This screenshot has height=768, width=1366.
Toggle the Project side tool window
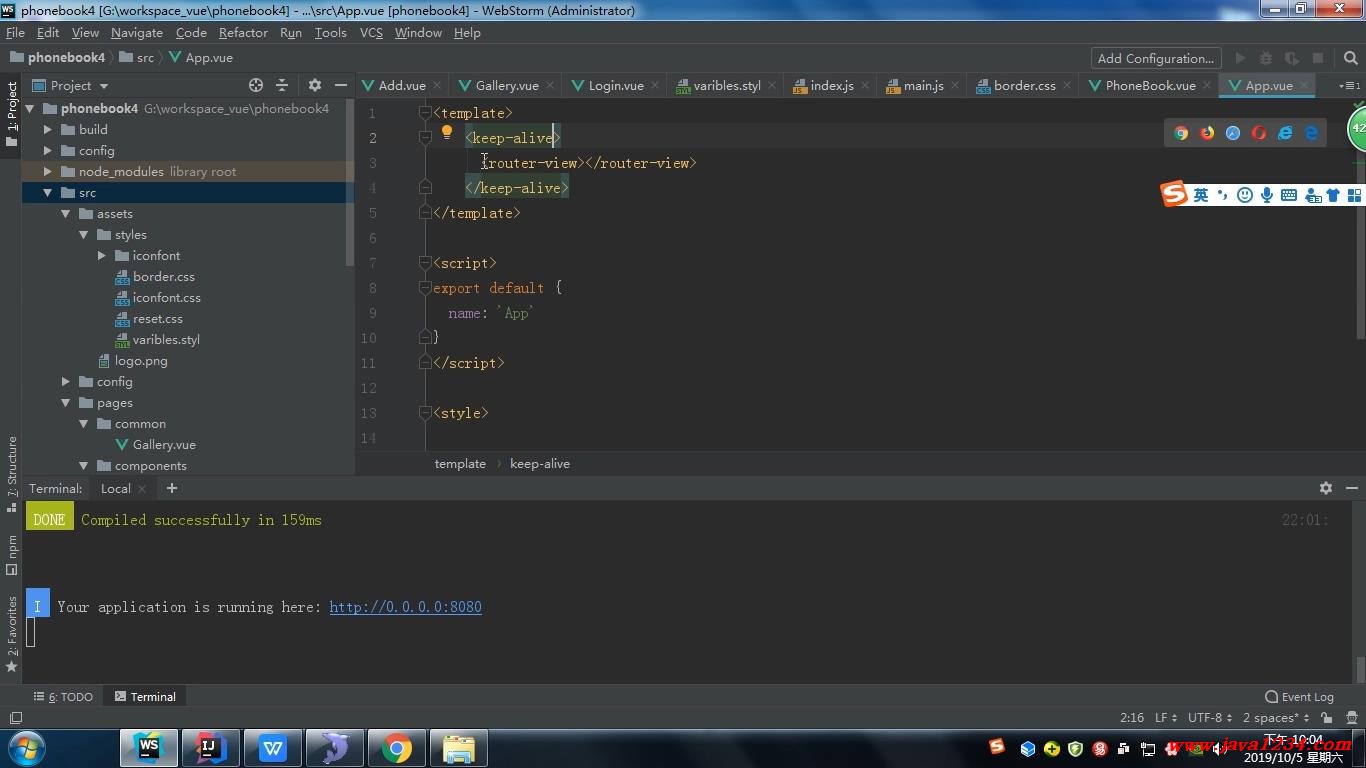coord(11,114)
